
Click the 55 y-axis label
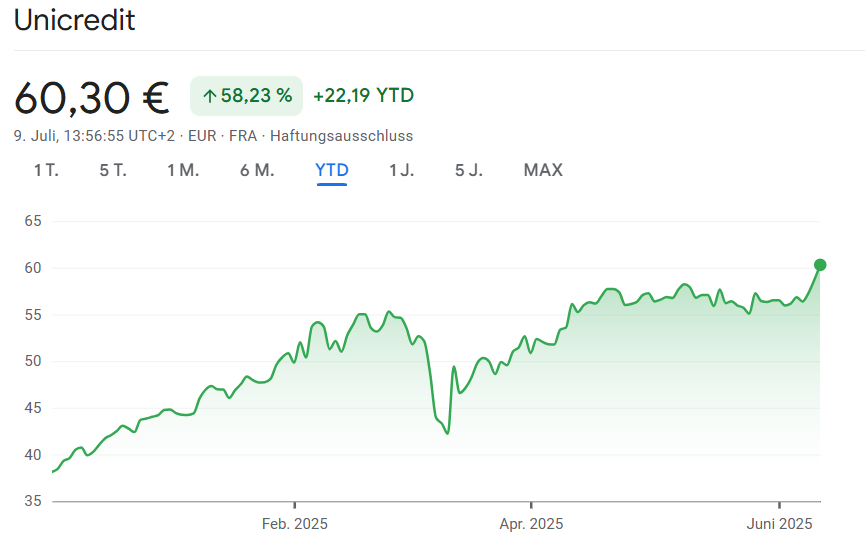click(x=33, y=315)
